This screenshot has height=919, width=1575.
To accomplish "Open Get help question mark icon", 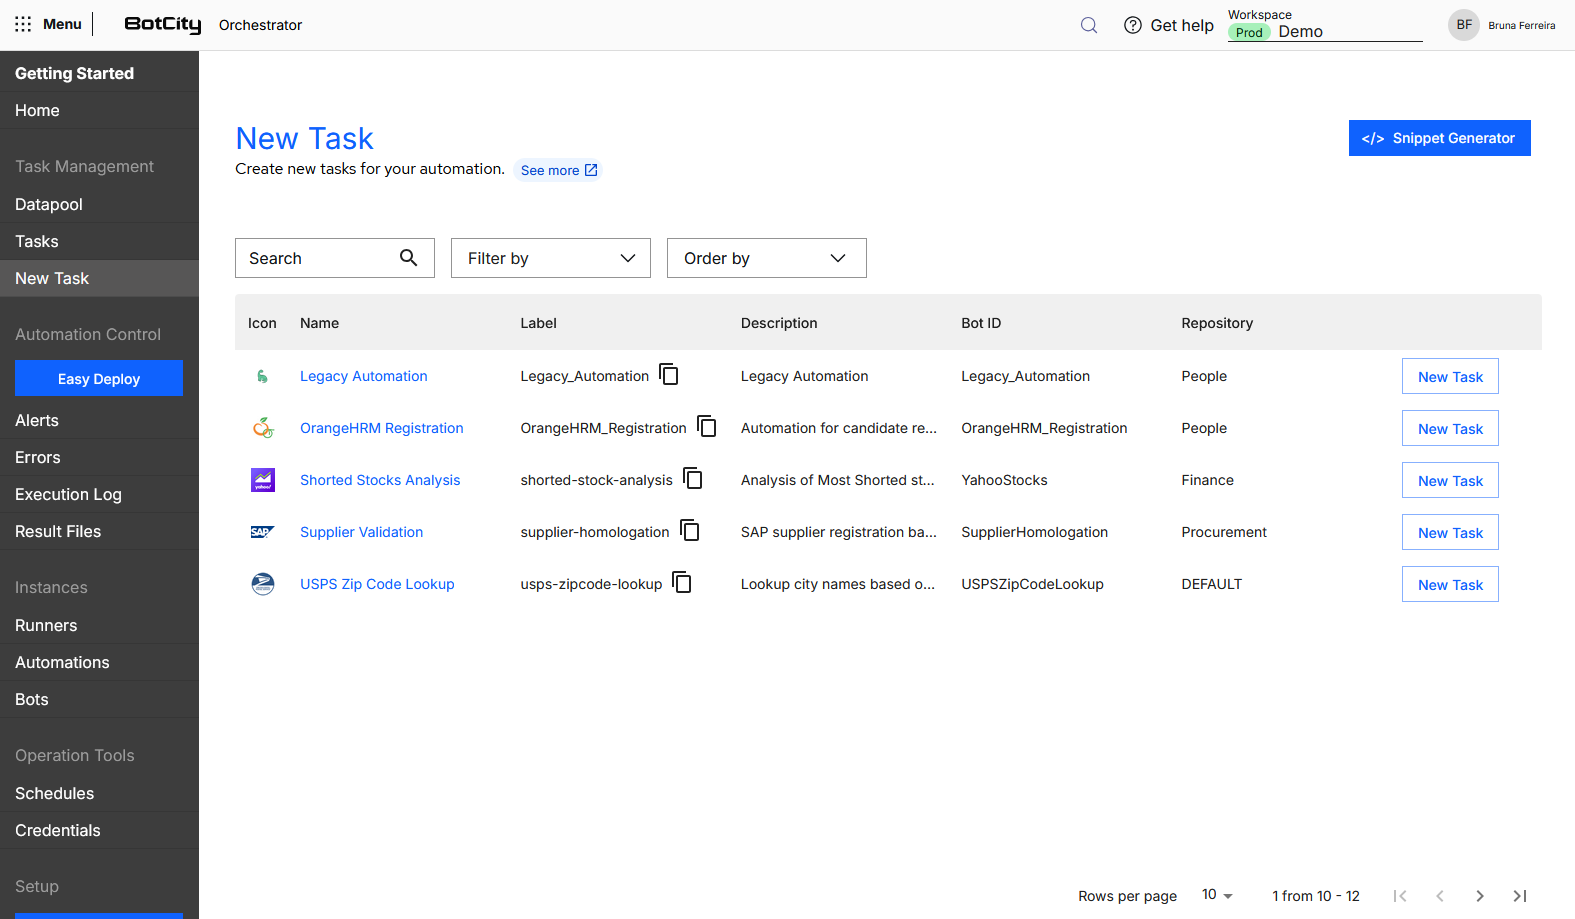I will [x=1133, y=25].
